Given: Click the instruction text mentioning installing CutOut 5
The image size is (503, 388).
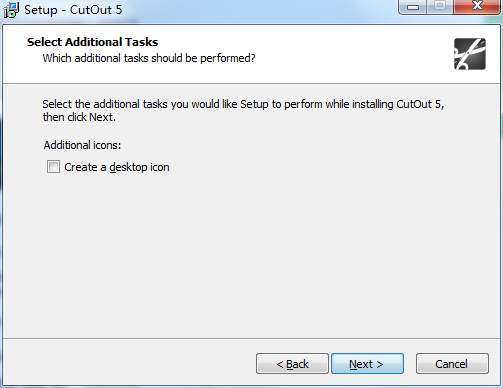Looking at the screenshot, I should click(x=243, y=104).
